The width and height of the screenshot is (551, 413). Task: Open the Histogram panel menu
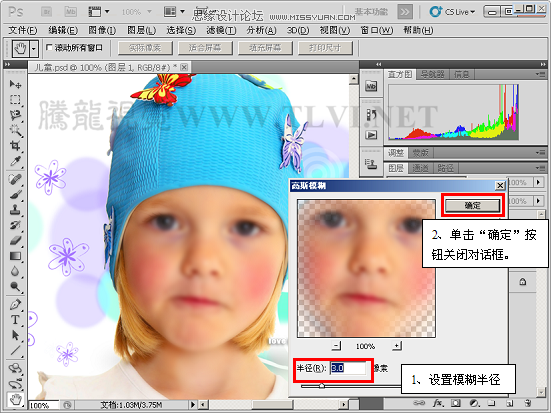click(540, 74)
